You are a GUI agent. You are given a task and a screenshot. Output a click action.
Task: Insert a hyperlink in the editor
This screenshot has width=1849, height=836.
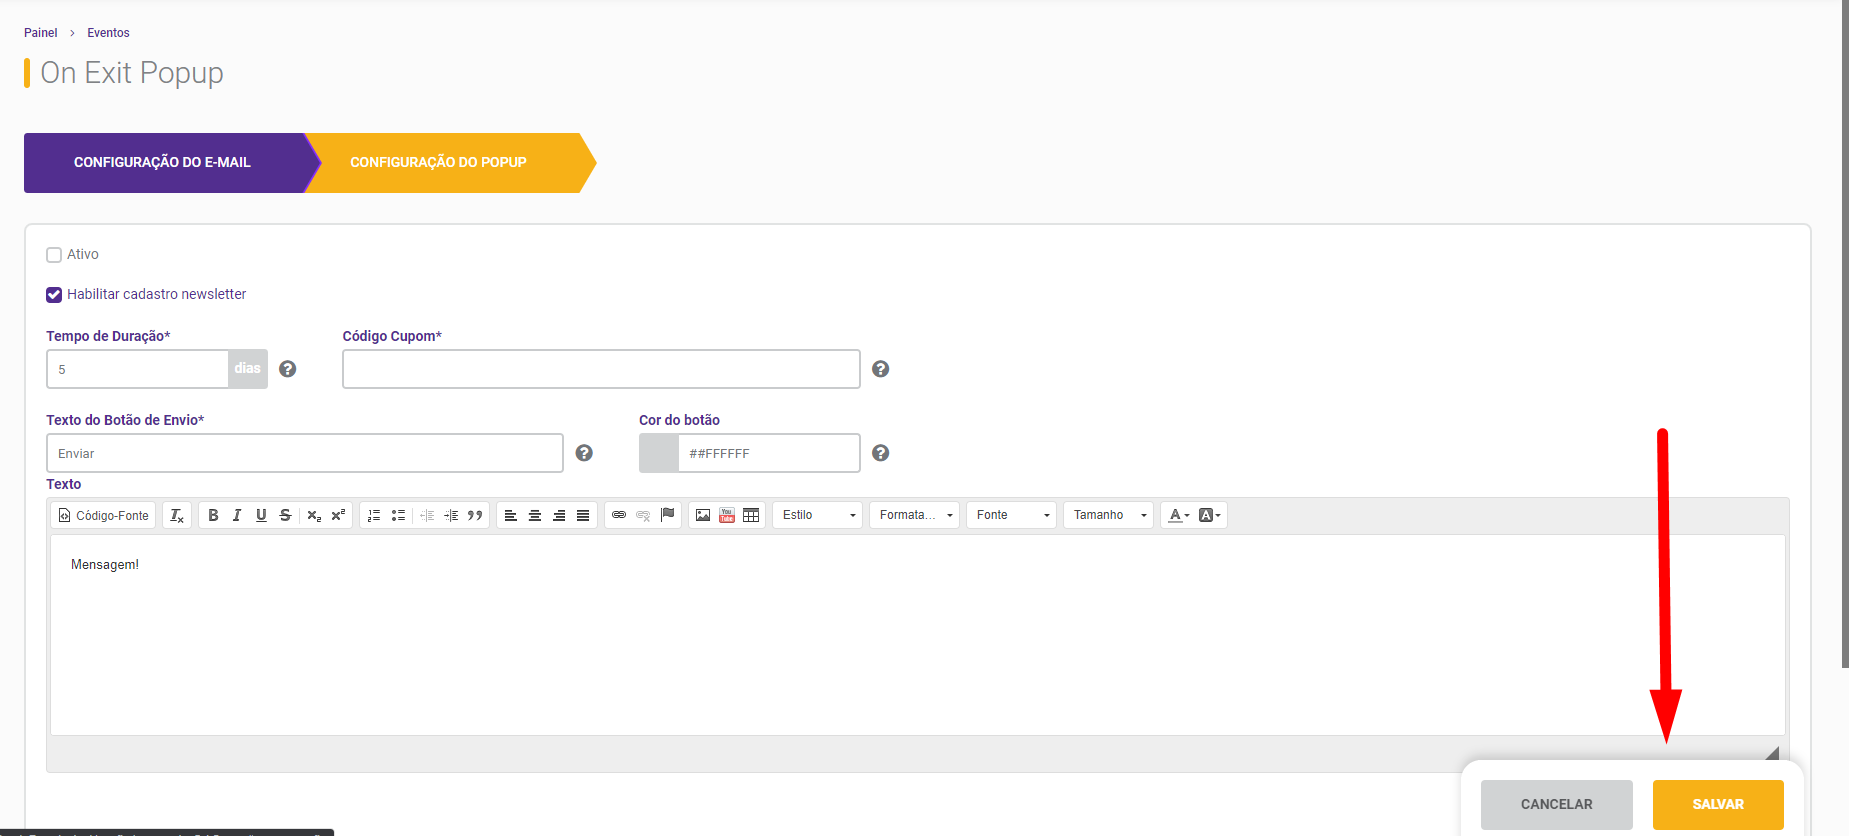[x=619, y=515]
